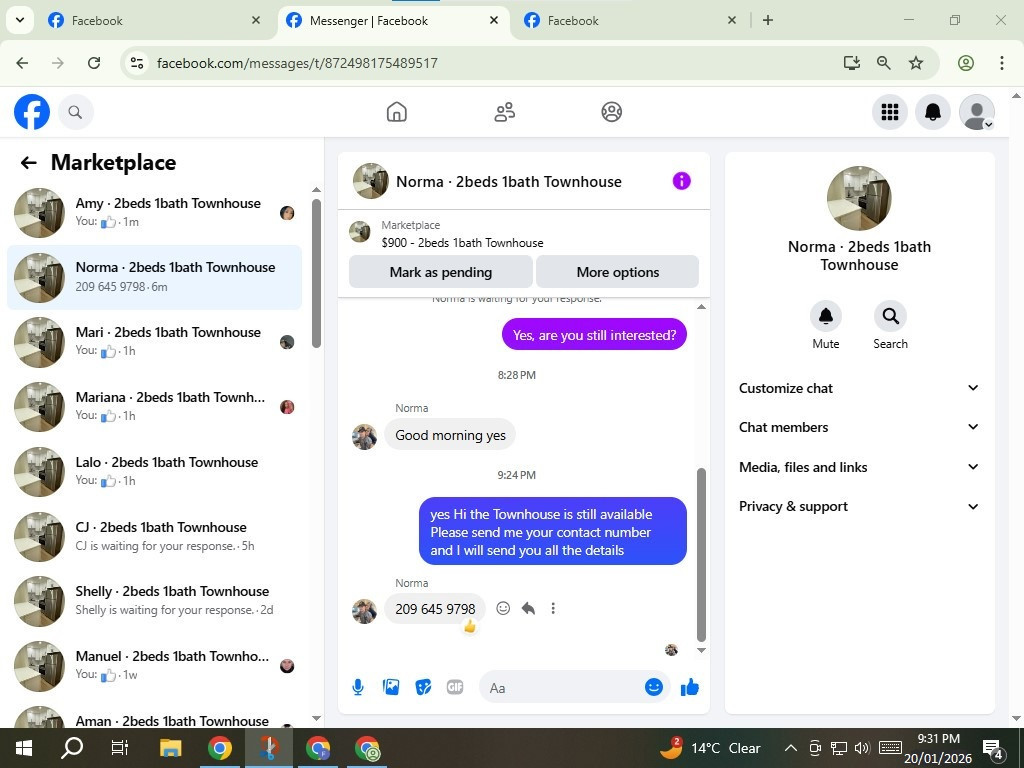Click chat messages scrollbar
Screen dimensions: 1024x768
tap(701, 555)
